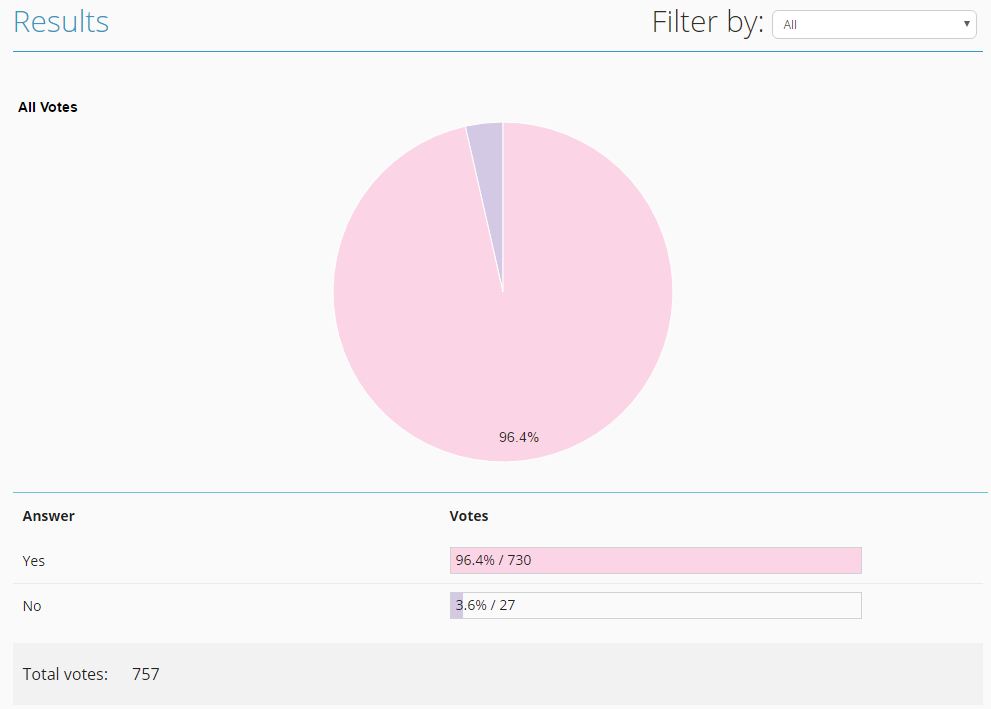The height and width of the screenshot is (709, 991).
Task: Select the small purple pie slice
Action: [488, 150]
